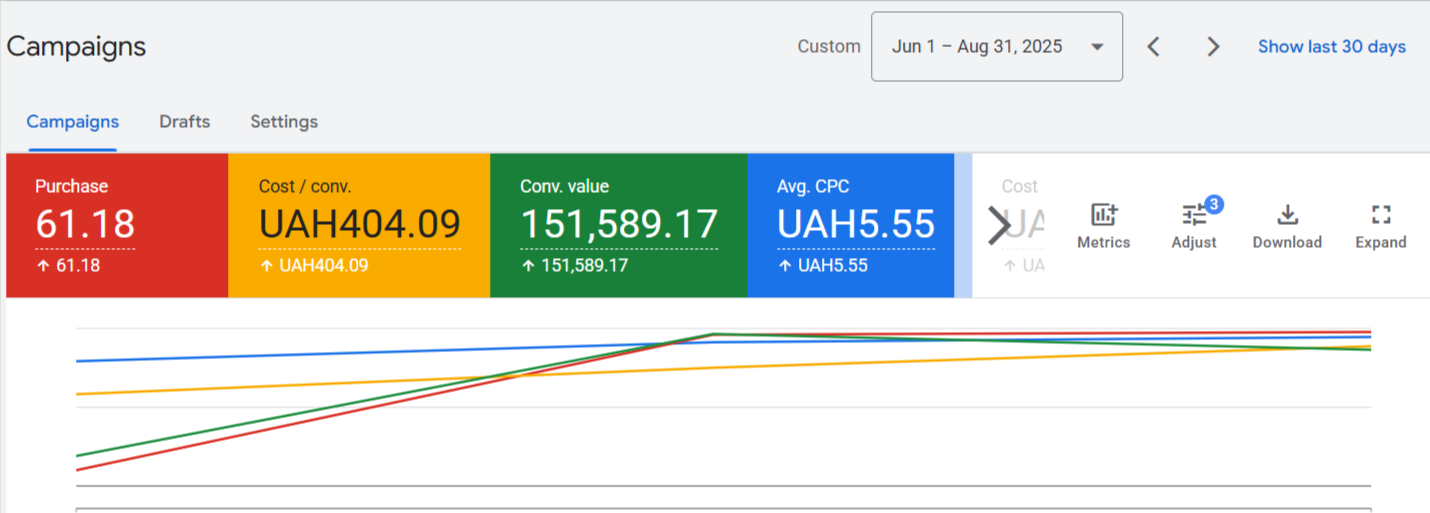Toggle the red Purchase scorecard
Image resolution: width=1430 pixels, height=513 pixels.
tap(117, 225)
